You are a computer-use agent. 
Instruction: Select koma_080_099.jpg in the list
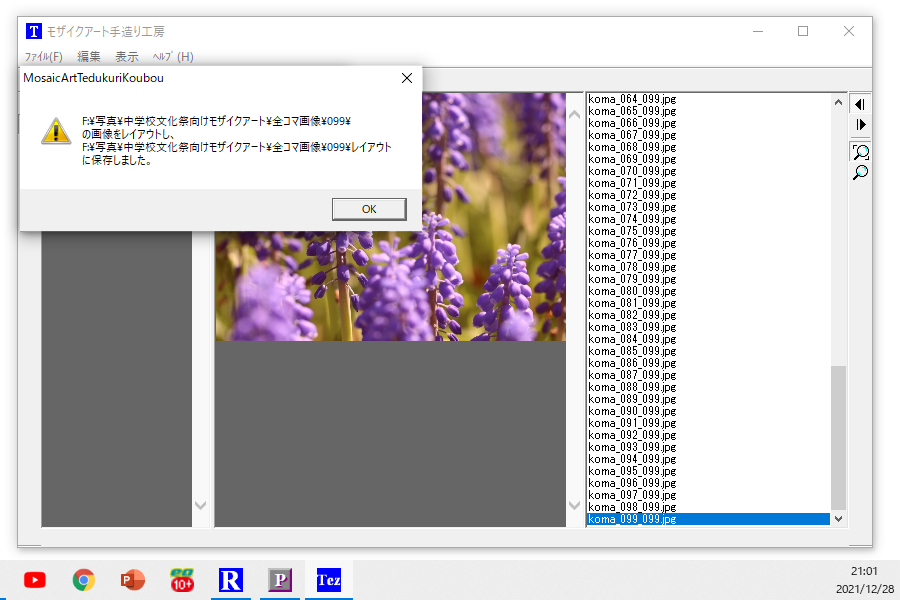tap(708, 291)
